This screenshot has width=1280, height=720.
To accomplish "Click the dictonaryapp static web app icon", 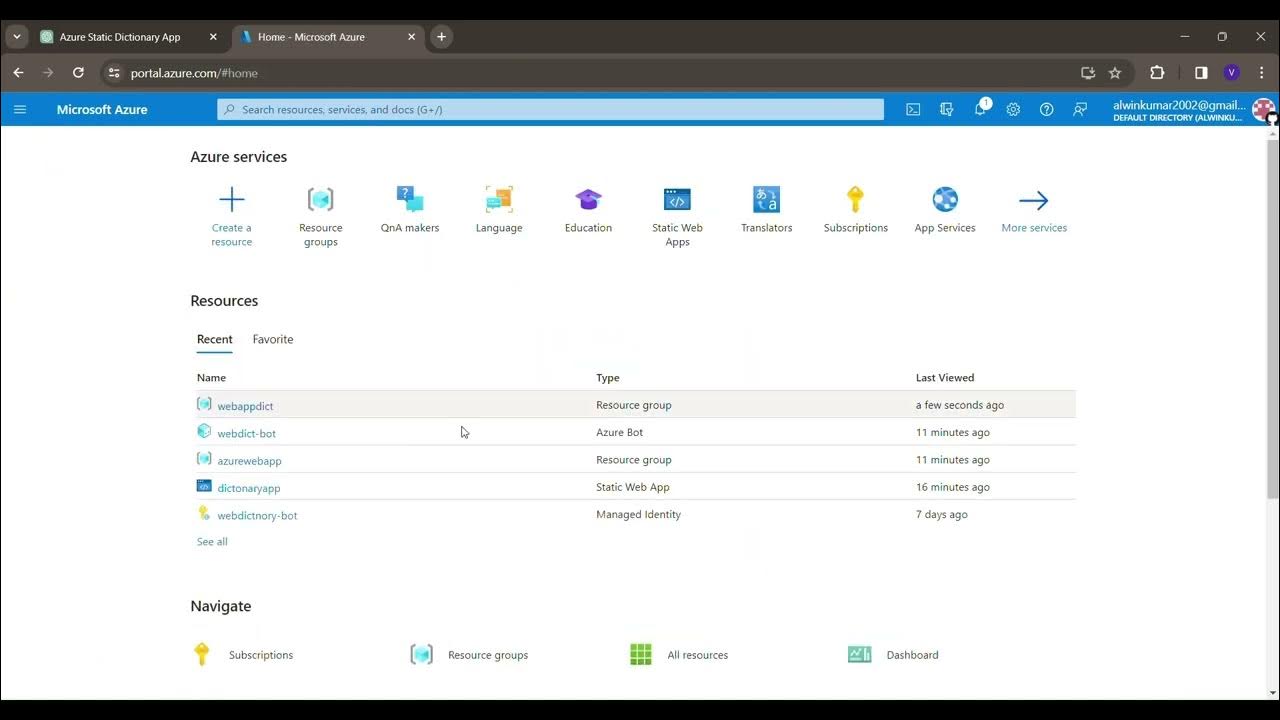I will pyautogui.click(x=204, y=486).
